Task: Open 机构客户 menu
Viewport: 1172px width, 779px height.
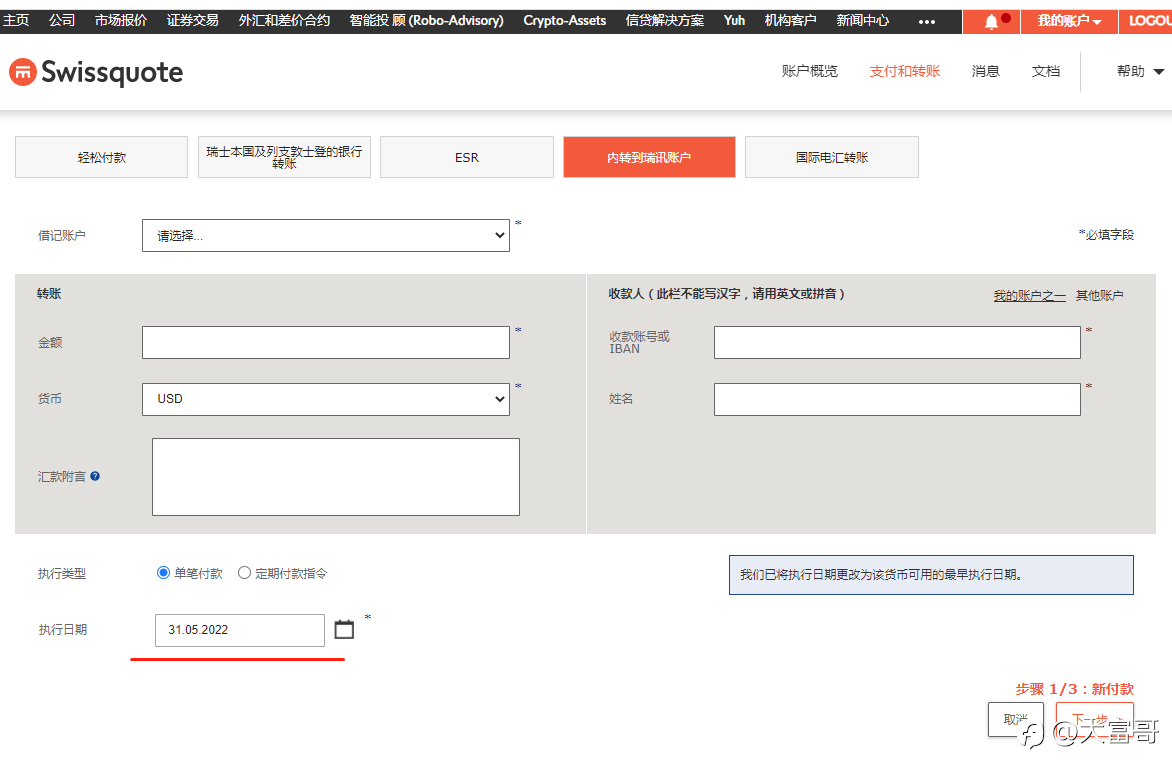Action: pyautogui.click(x=790, y=20)
